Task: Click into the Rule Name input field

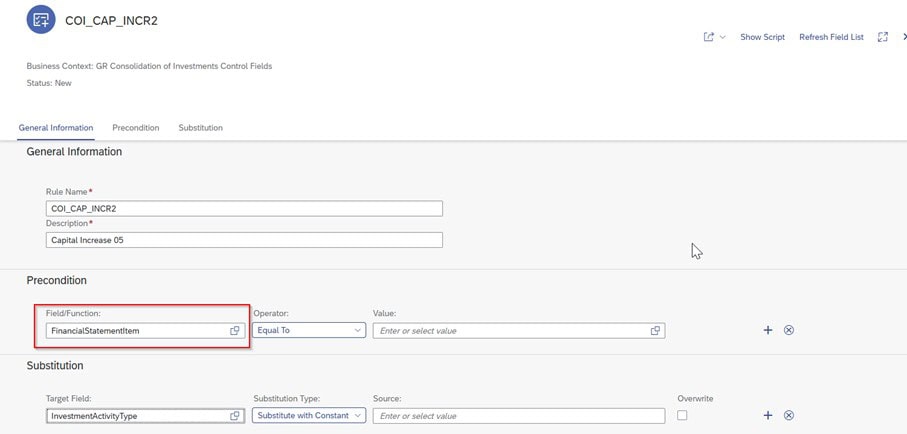Action: point(244,209)
